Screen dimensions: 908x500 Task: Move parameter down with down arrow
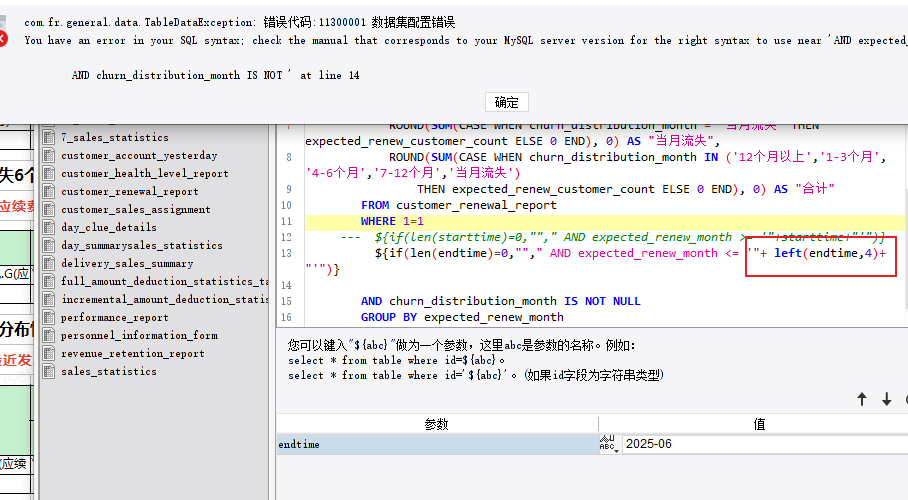pyautogui.click(x=887, y=399)
